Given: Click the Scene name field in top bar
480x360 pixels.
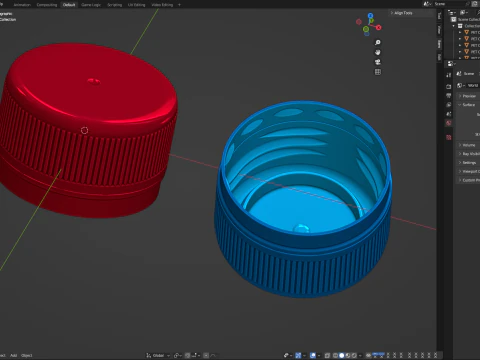Looking at the screenshot, I should 449,4.
